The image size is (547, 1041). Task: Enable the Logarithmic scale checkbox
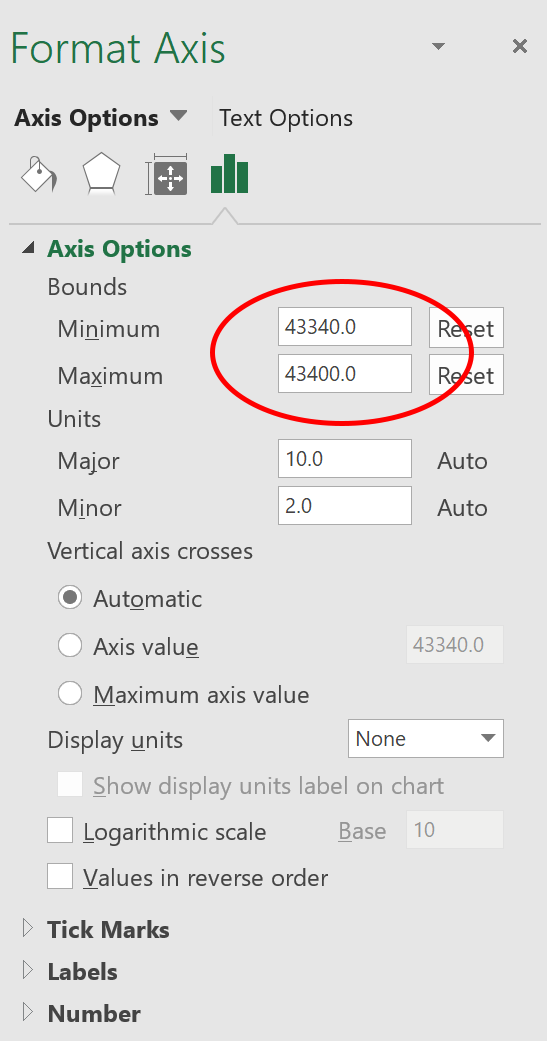tap(60, 831)
